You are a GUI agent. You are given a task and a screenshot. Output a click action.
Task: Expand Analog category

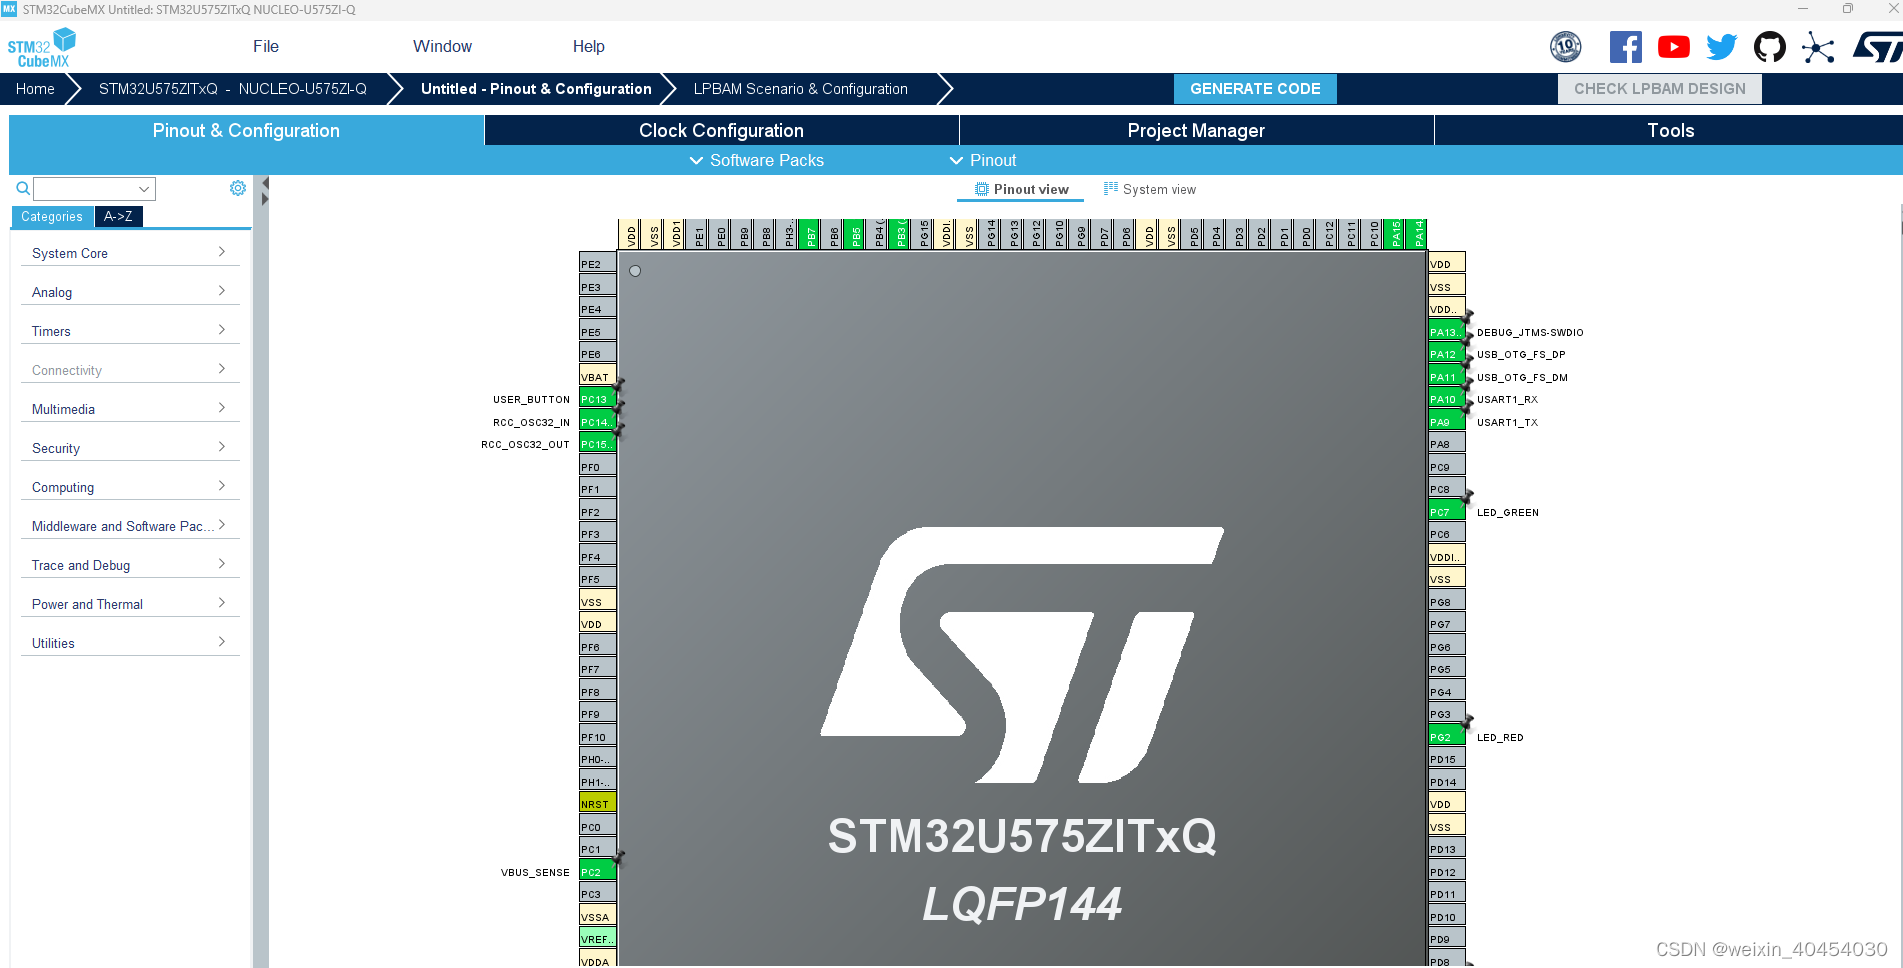point(130,292)
